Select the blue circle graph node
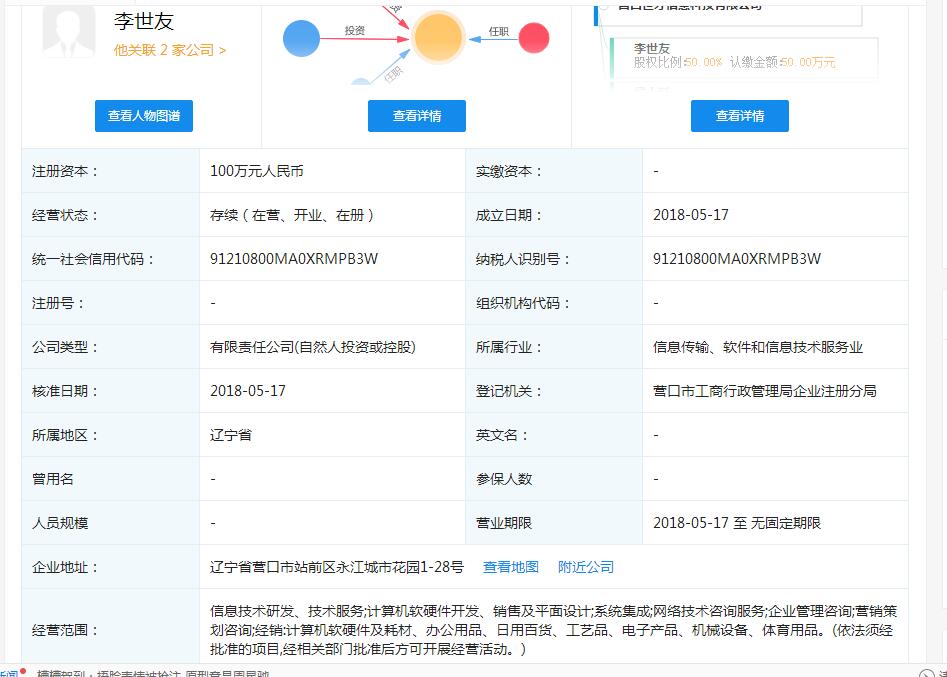Viewport: 947px width, 677px height. (301, 38)
